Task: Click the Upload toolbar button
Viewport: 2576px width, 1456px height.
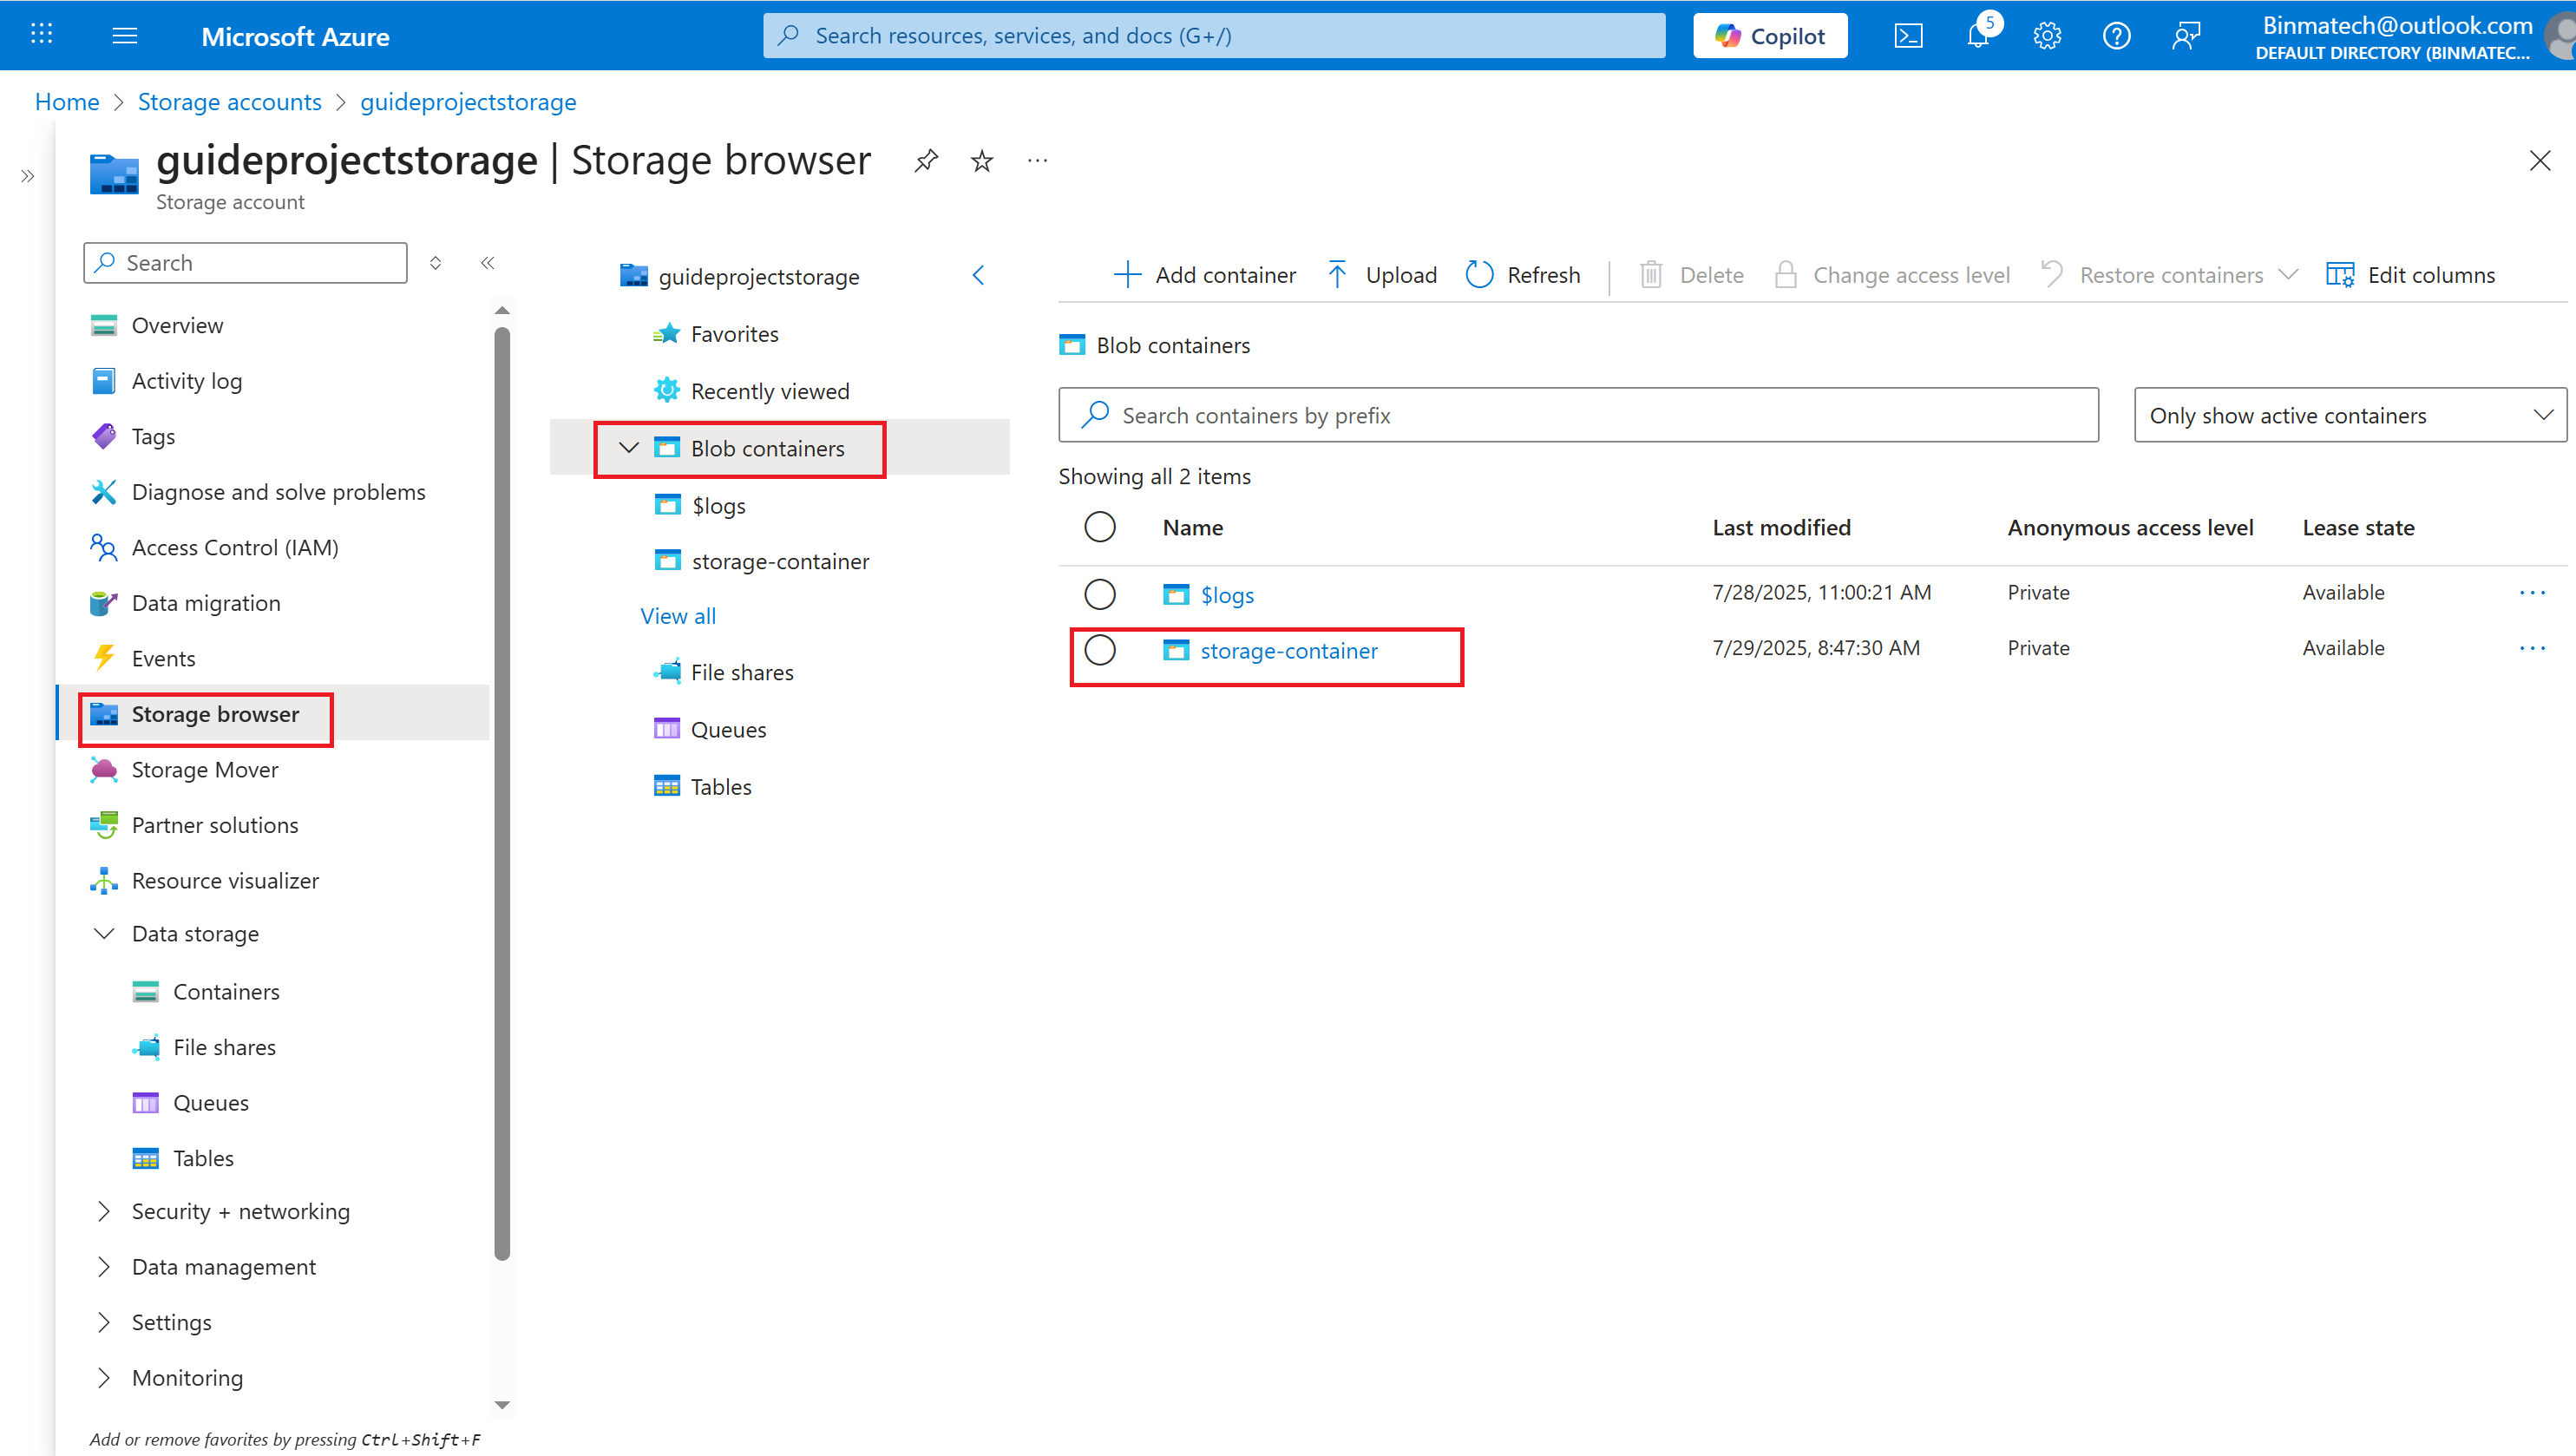Action: pyautogui.click(x=1382, y=275)
